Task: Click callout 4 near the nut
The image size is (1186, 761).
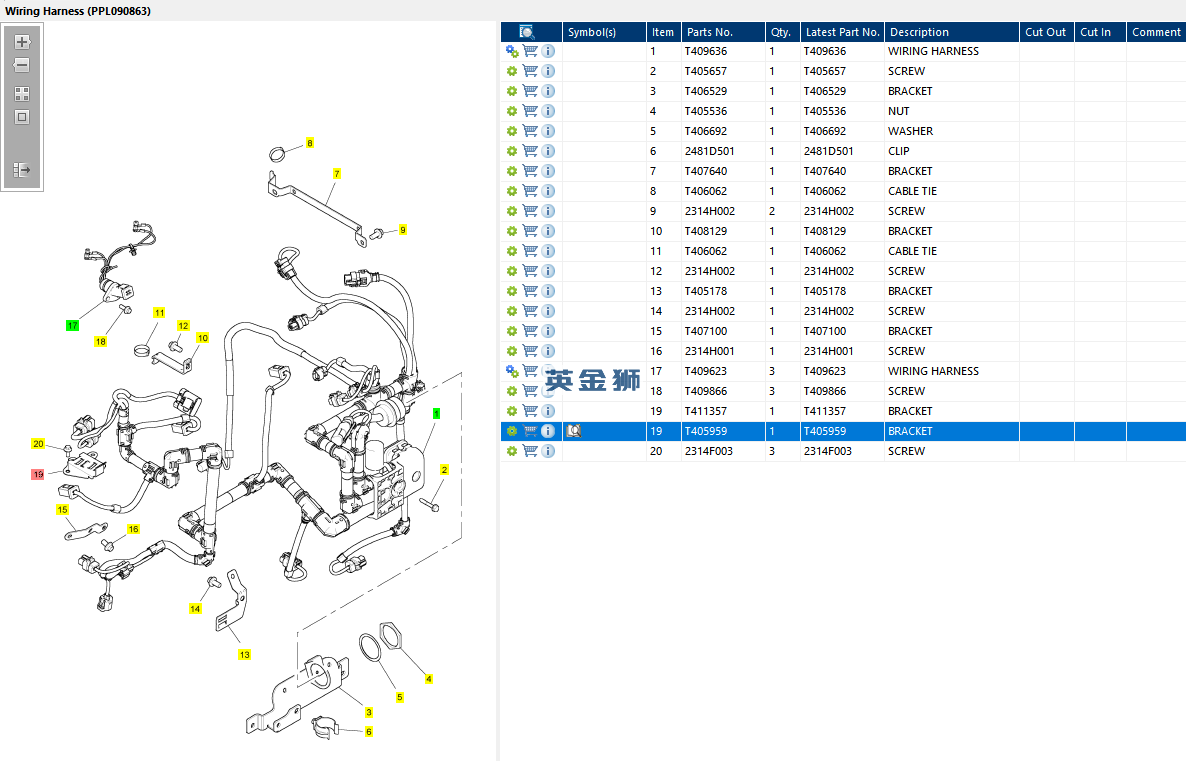Action: click(429, 679)
